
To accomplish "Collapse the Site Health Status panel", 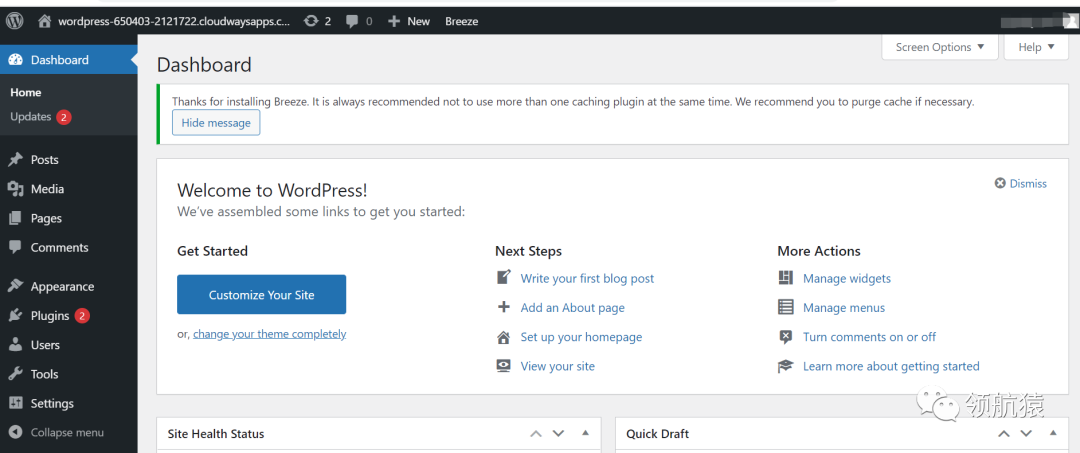I will tap(585, 433).
